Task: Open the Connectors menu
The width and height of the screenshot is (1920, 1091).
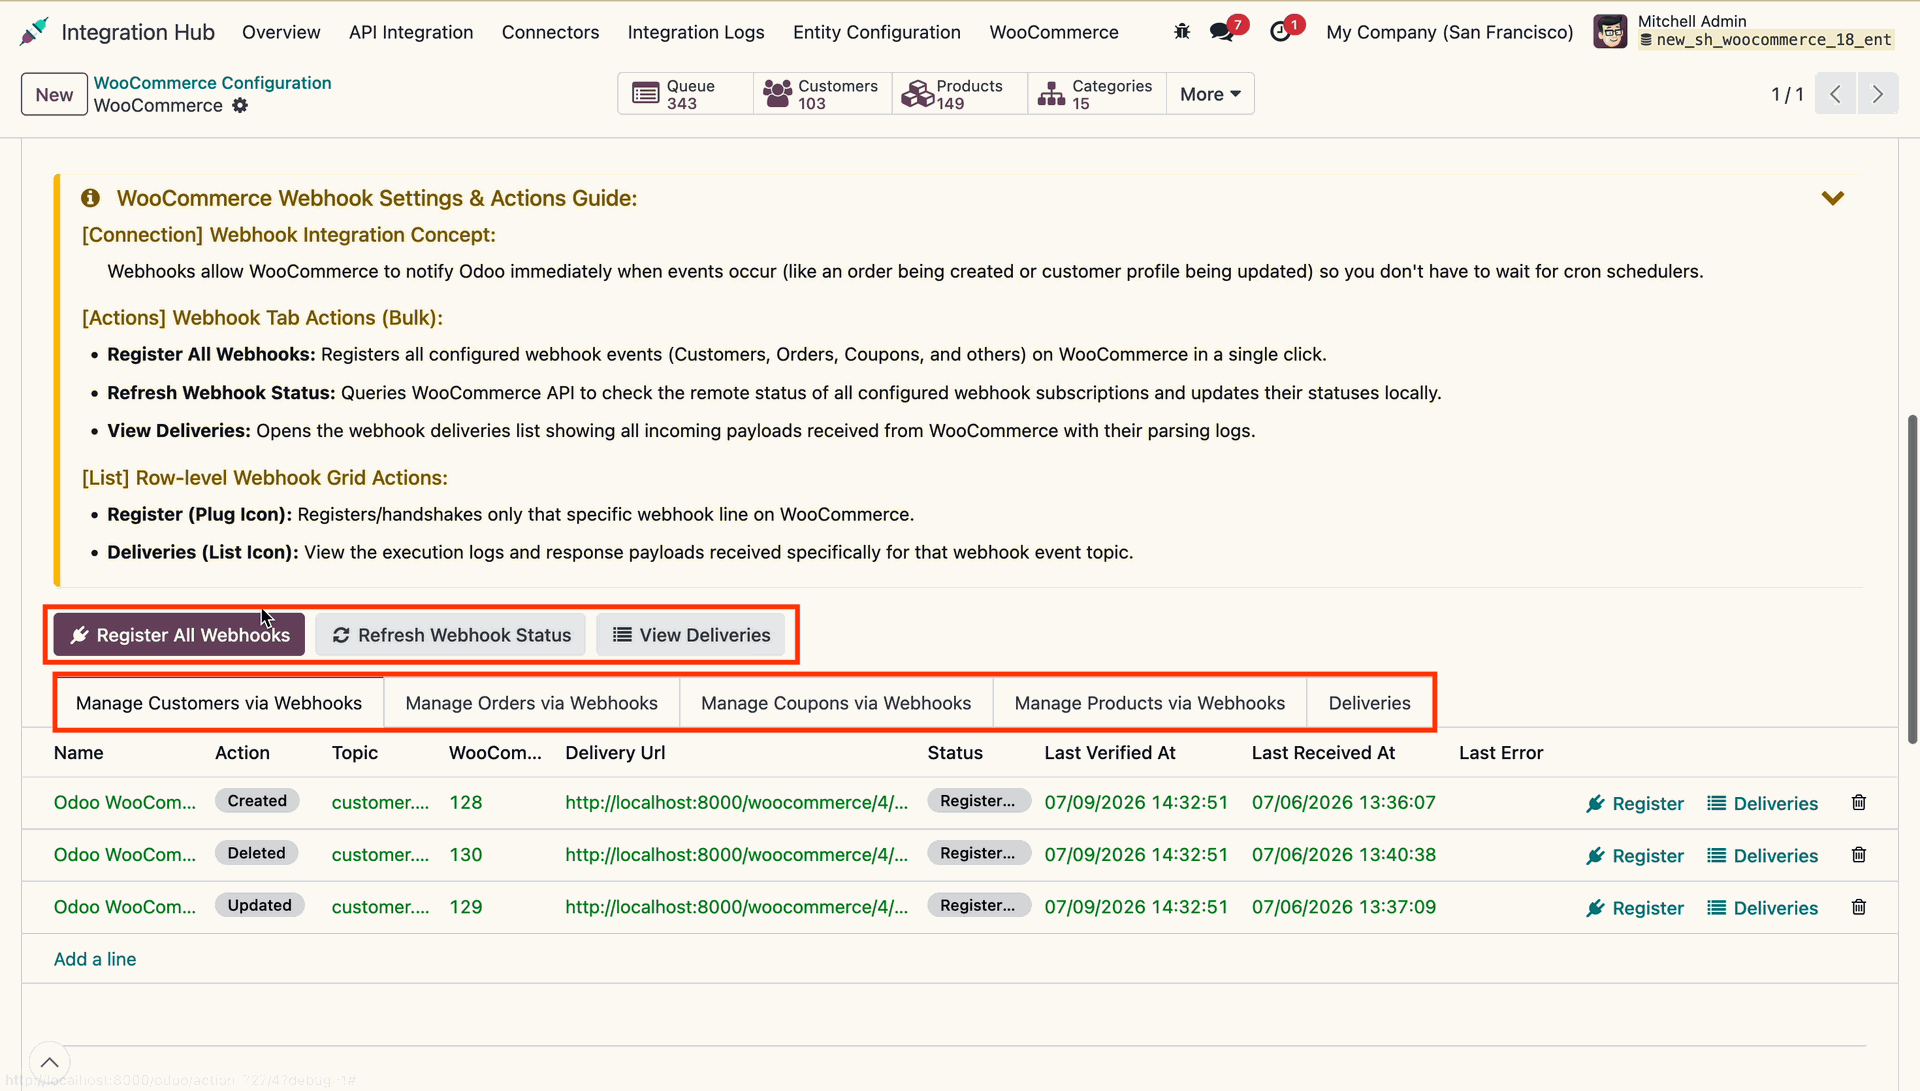Action: 550,32
